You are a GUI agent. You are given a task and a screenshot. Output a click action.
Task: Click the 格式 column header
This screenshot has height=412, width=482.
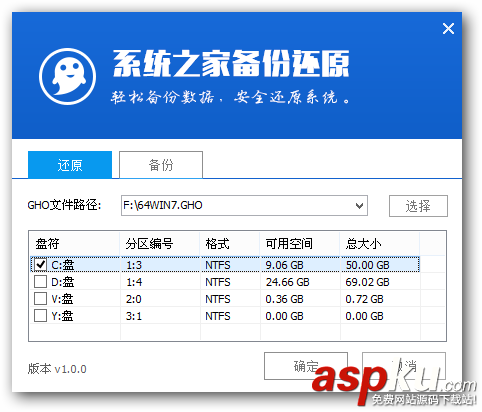[230, 244]
